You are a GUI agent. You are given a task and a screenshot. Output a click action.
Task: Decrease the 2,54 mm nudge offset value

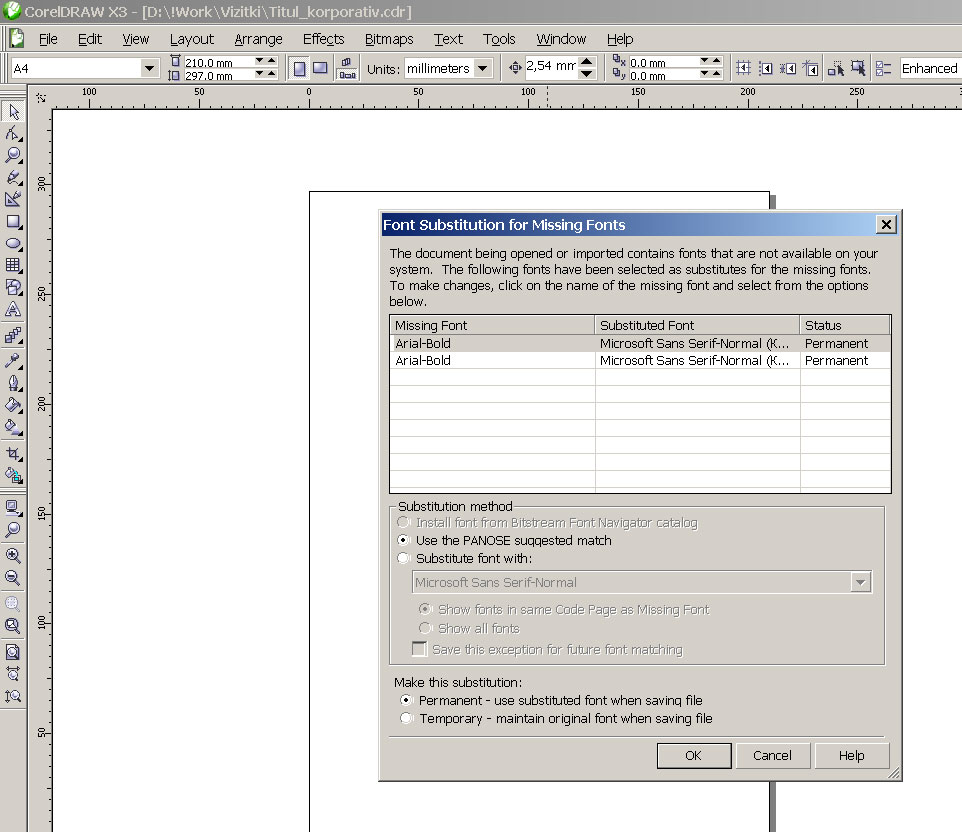tap(587, 74)
